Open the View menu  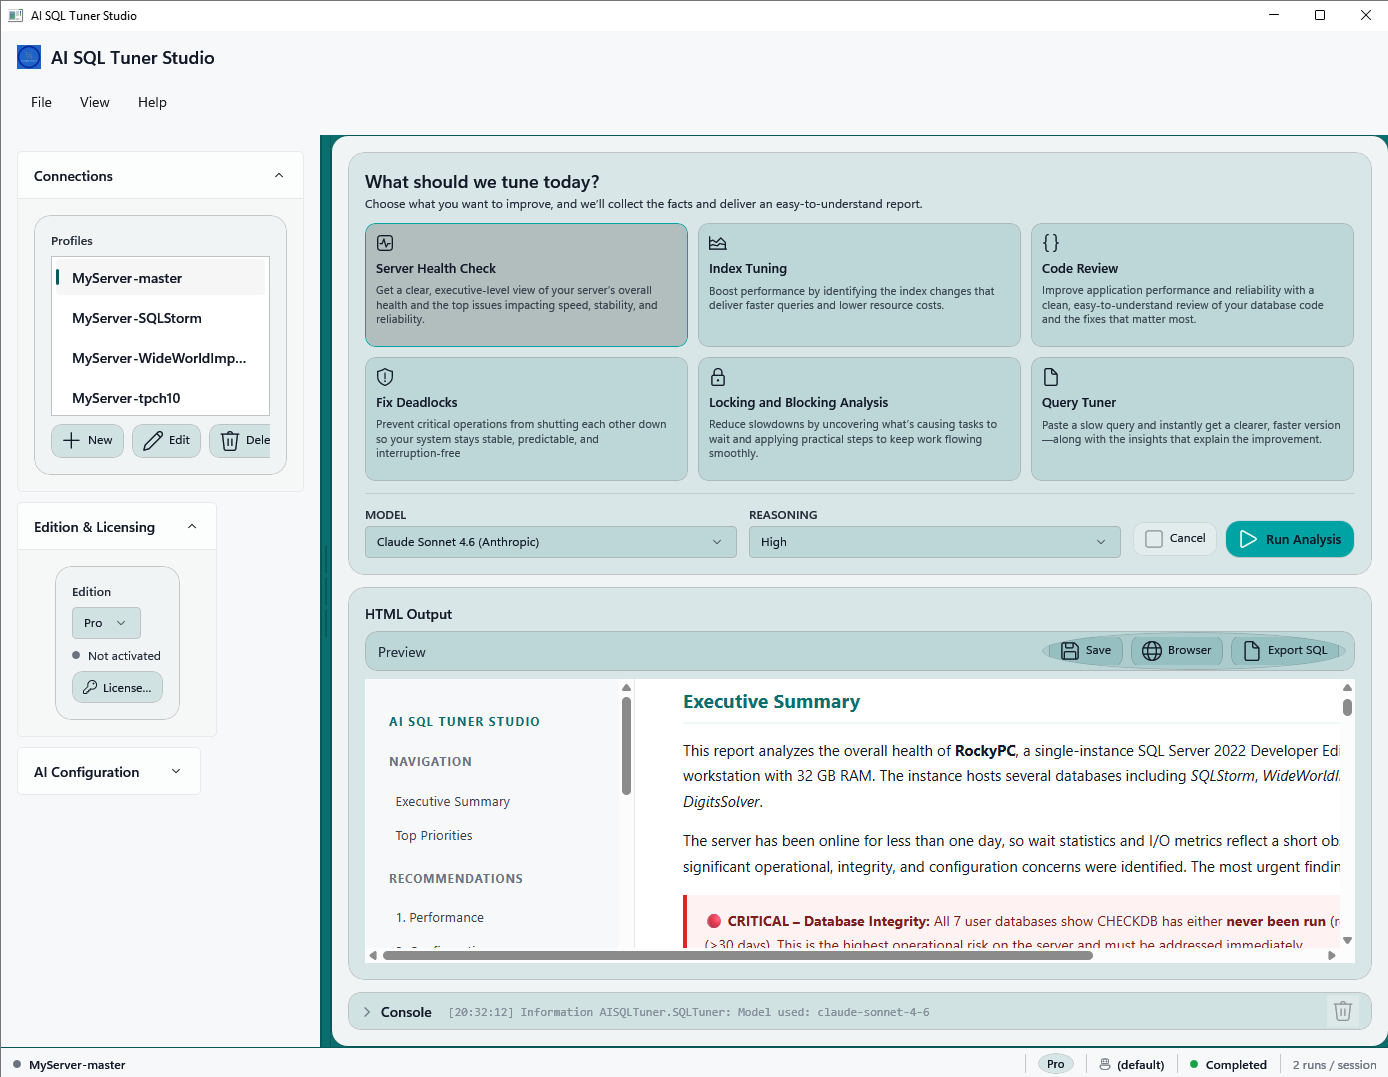[95, 102]
